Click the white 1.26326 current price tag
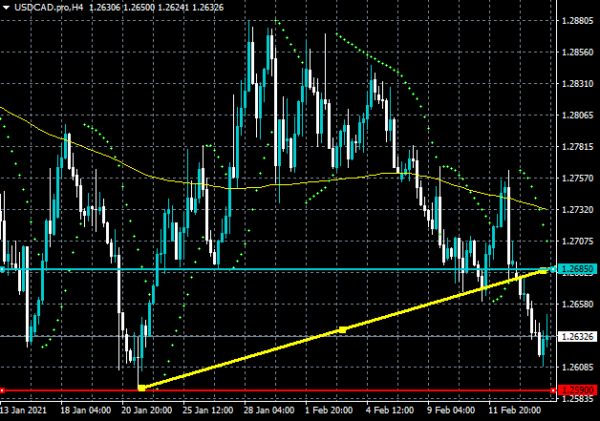Screen dimensions: 600x421 pos(577,336)
